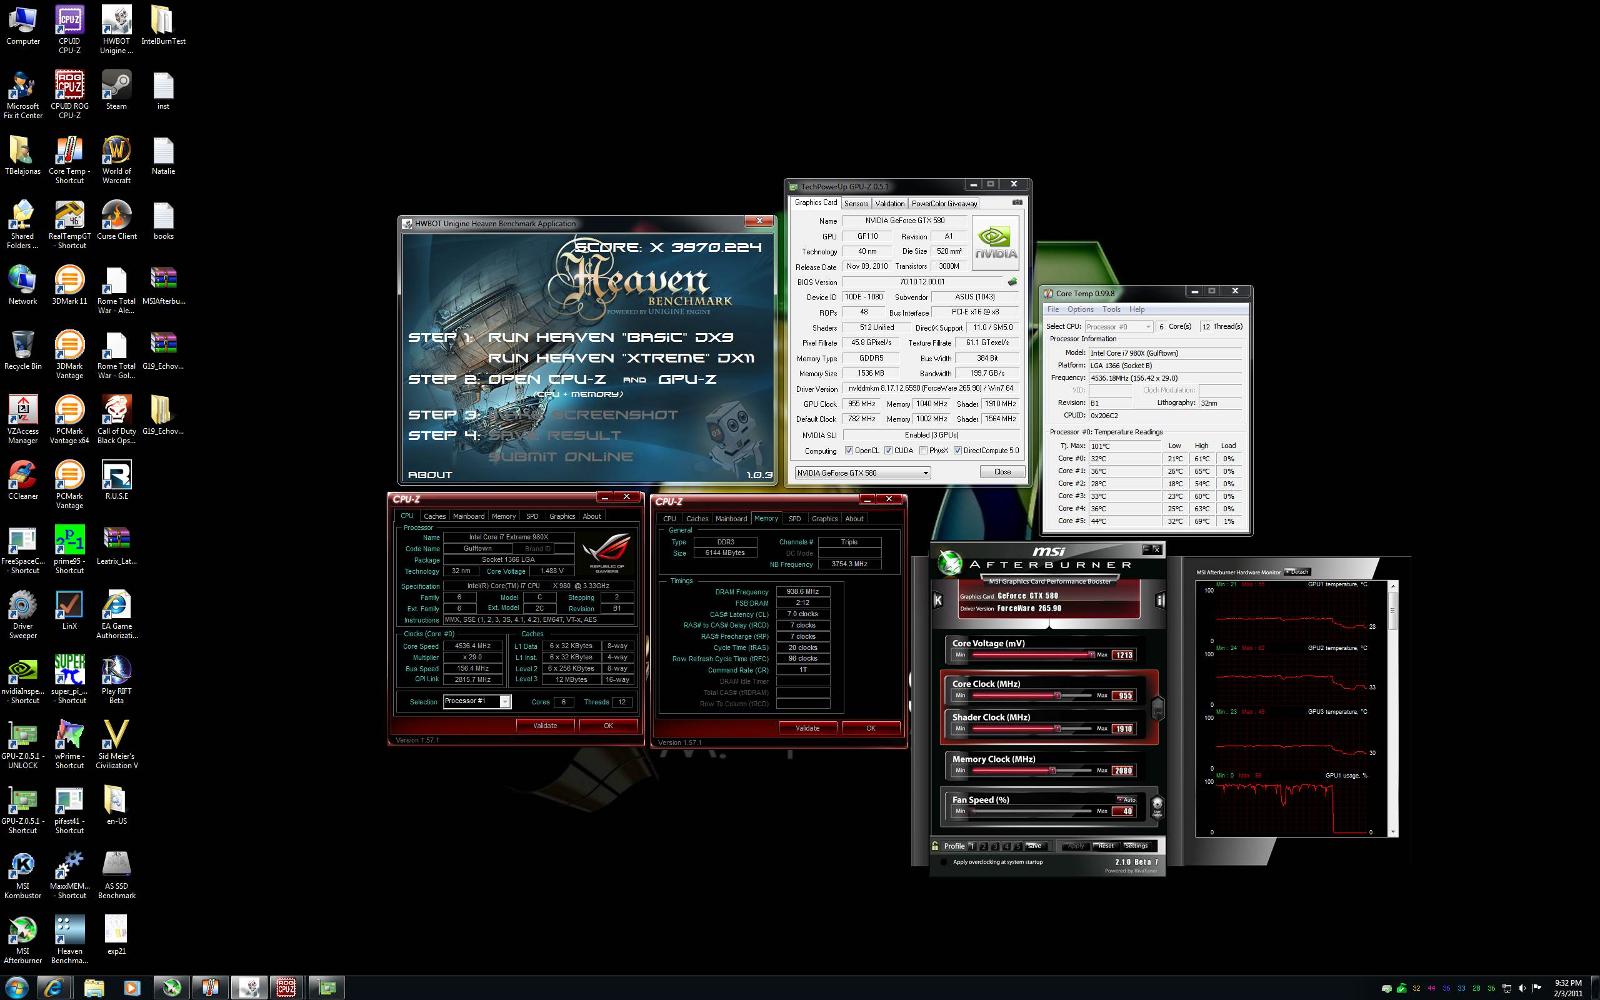Click Internet Explorer in the taskbar

pyautogui.click(x=53, y=988)
